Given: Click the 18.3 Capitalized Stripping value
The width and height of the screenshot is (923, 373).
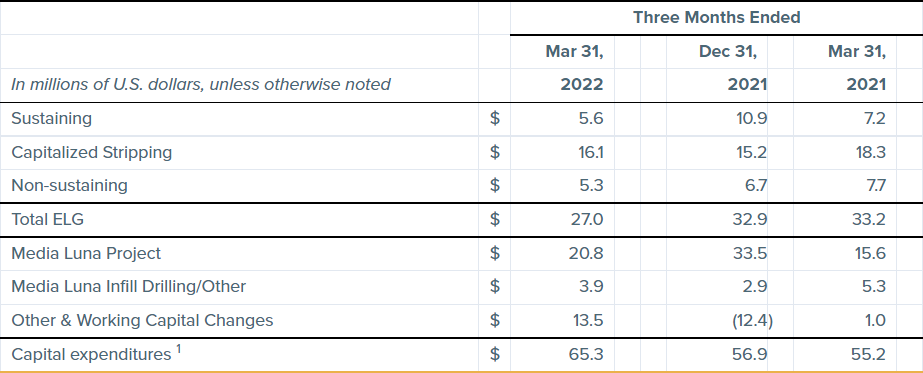Looking at the screenshot, I should click(x=871, y=152).
